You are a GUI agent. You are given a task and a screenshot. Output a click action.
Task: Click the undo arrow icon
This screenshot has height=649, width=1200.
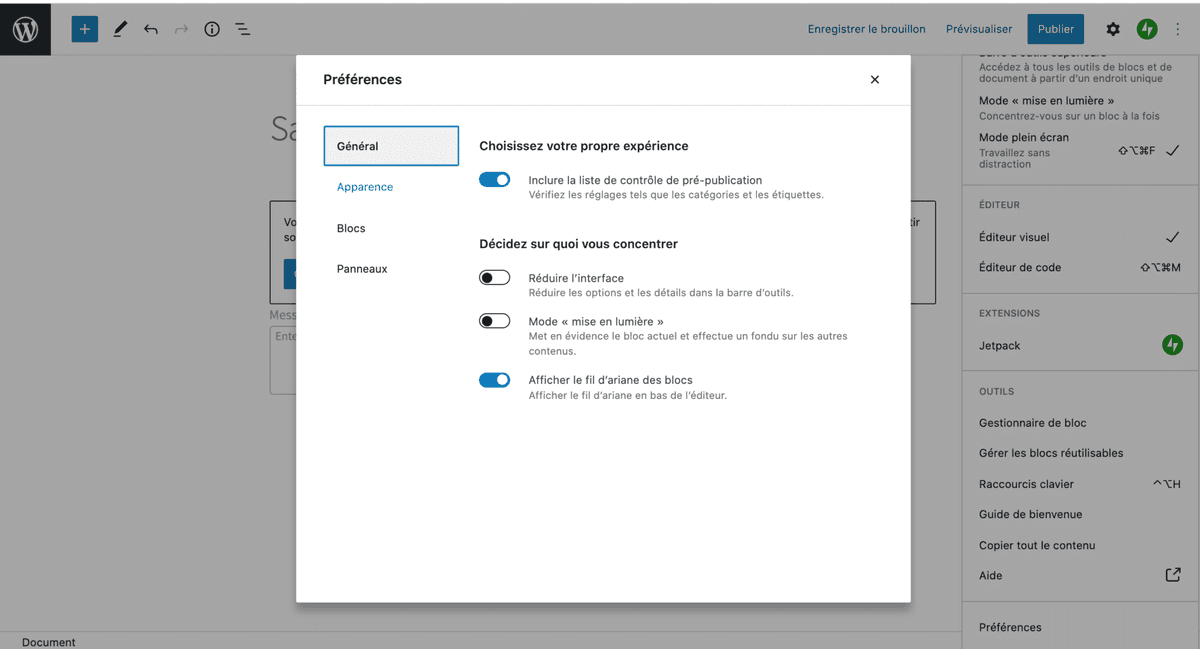point(151,29)
